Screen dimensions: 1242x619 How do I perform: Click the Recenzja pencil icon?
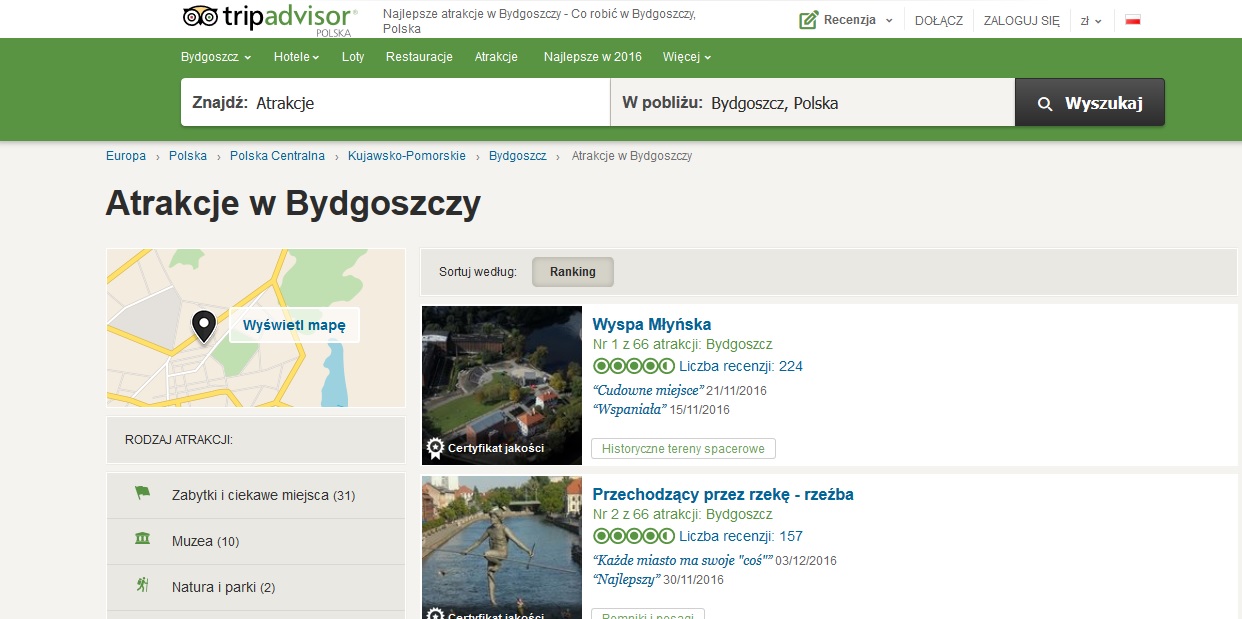pyautogui.click(x=808, y=20)
